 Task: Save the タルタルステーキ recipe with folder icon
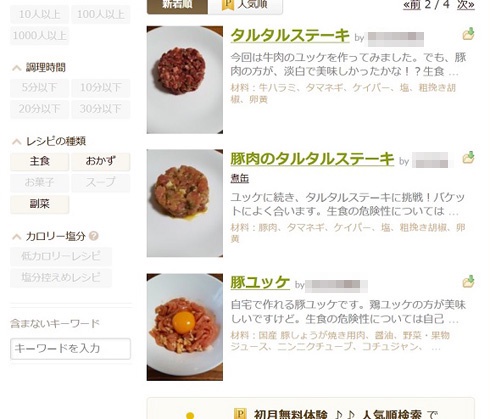[x=468, y=34]
